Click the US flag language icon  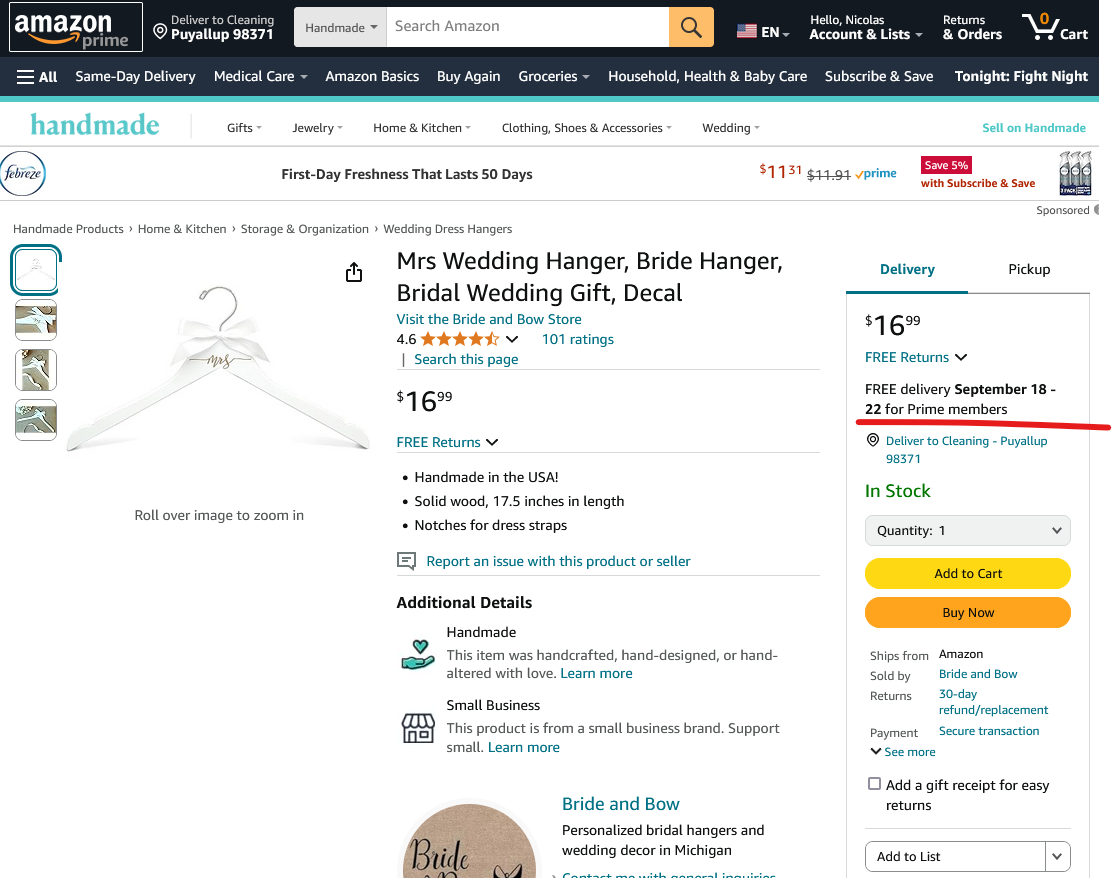click(746, 31)
